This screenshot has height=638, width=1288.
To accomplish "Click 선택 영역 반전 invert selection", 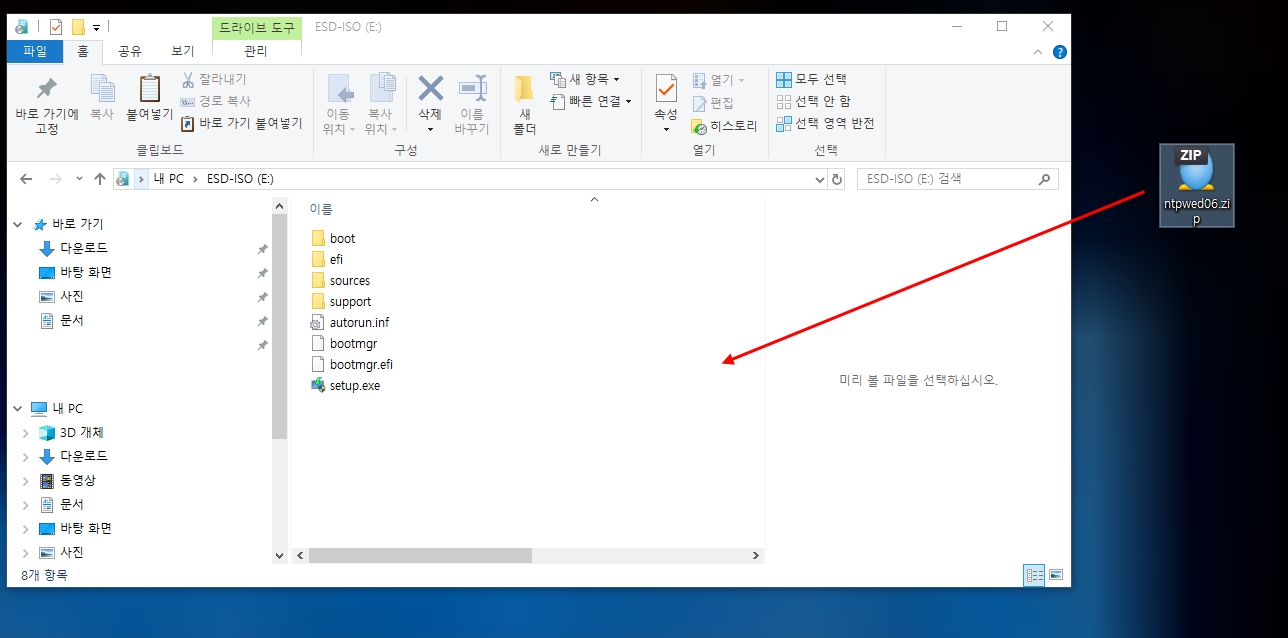I will (825, 123).
